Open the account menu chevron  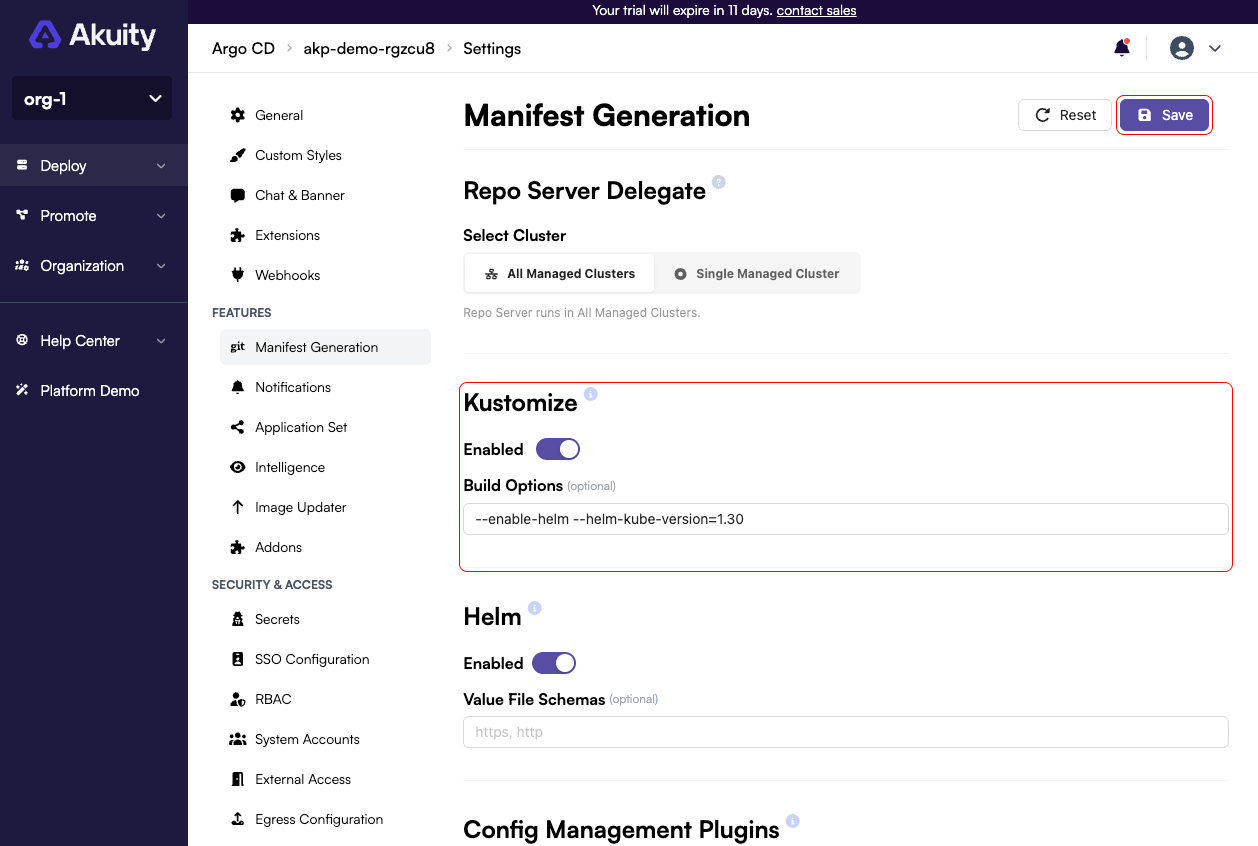pyautogui.click(x=1216, y=48)
